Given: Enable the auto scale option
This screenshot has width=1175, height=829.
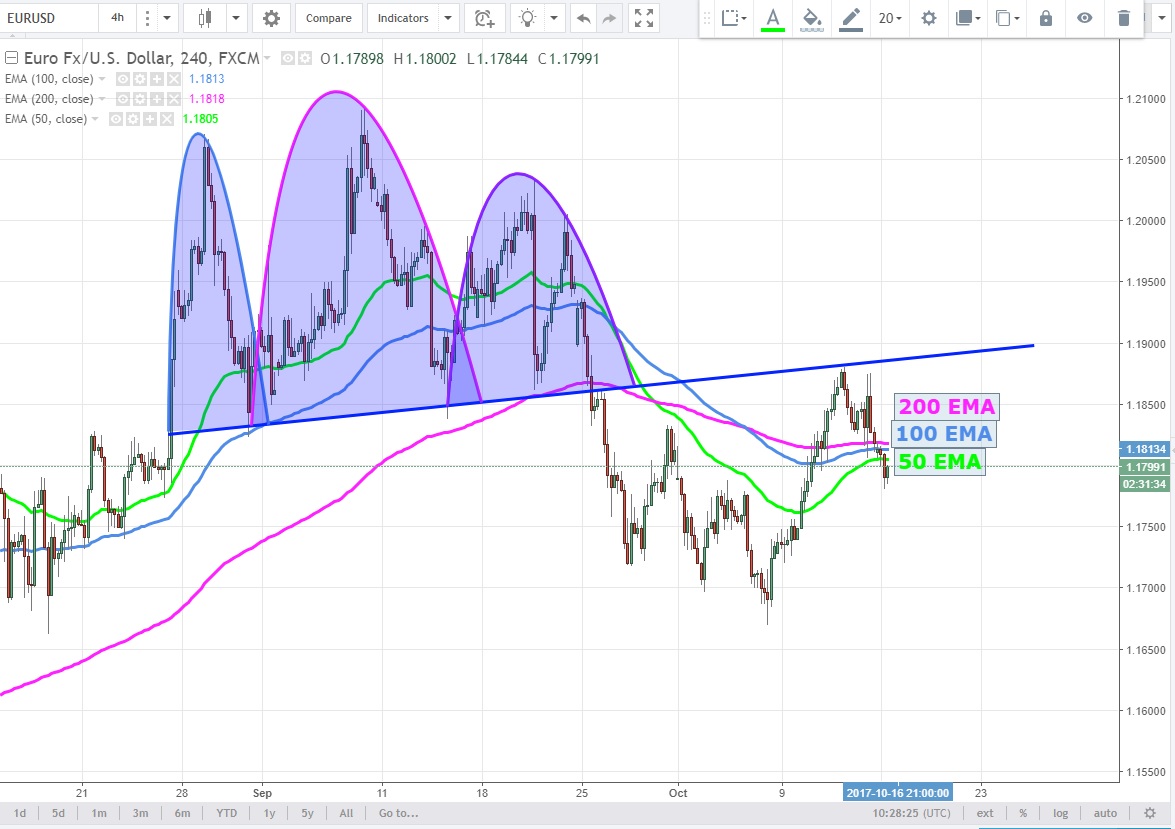Looking at the screenshot, I should pos(1105,813).
